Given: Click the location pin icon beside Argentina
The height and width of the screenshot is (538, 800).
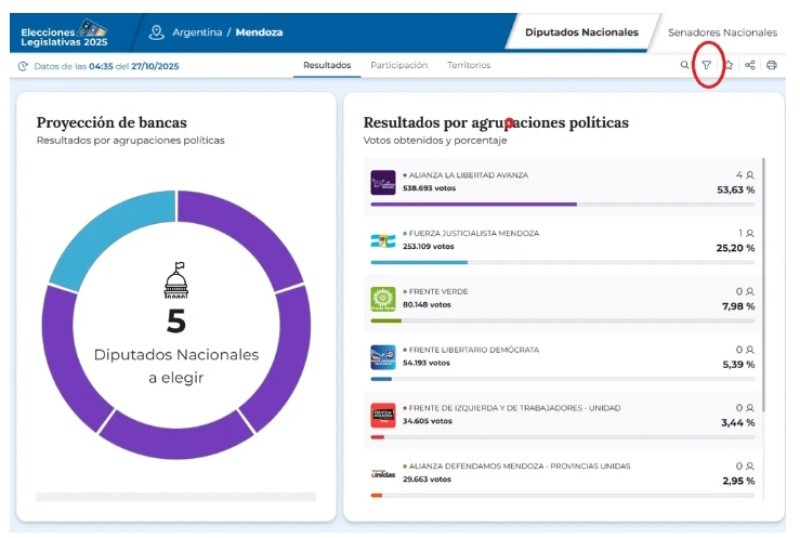Looking at the screenshot, I should tap(156, 32).
